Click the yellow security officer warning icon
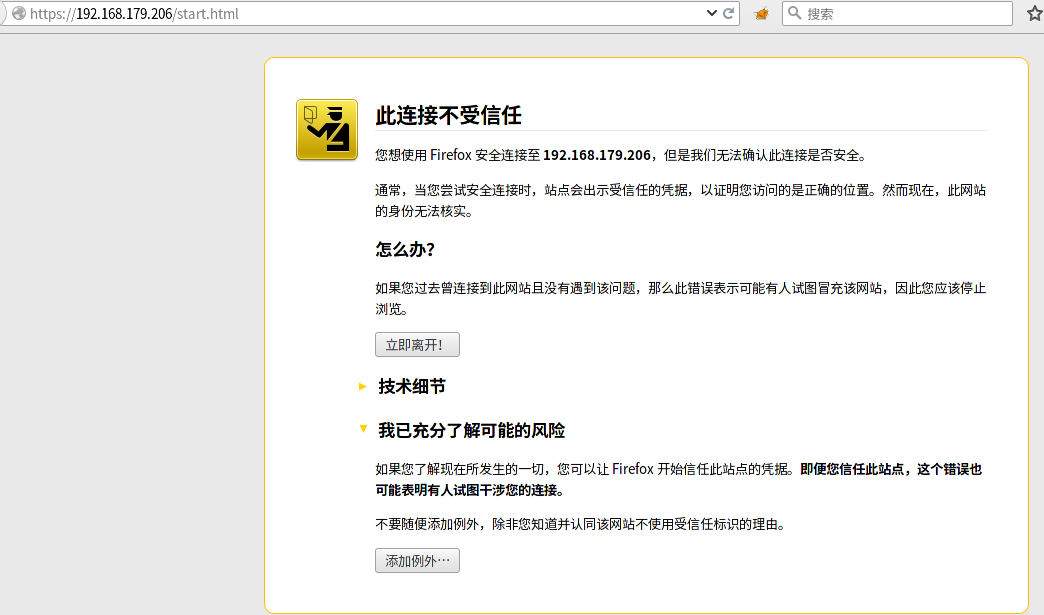 click(327, 130)
